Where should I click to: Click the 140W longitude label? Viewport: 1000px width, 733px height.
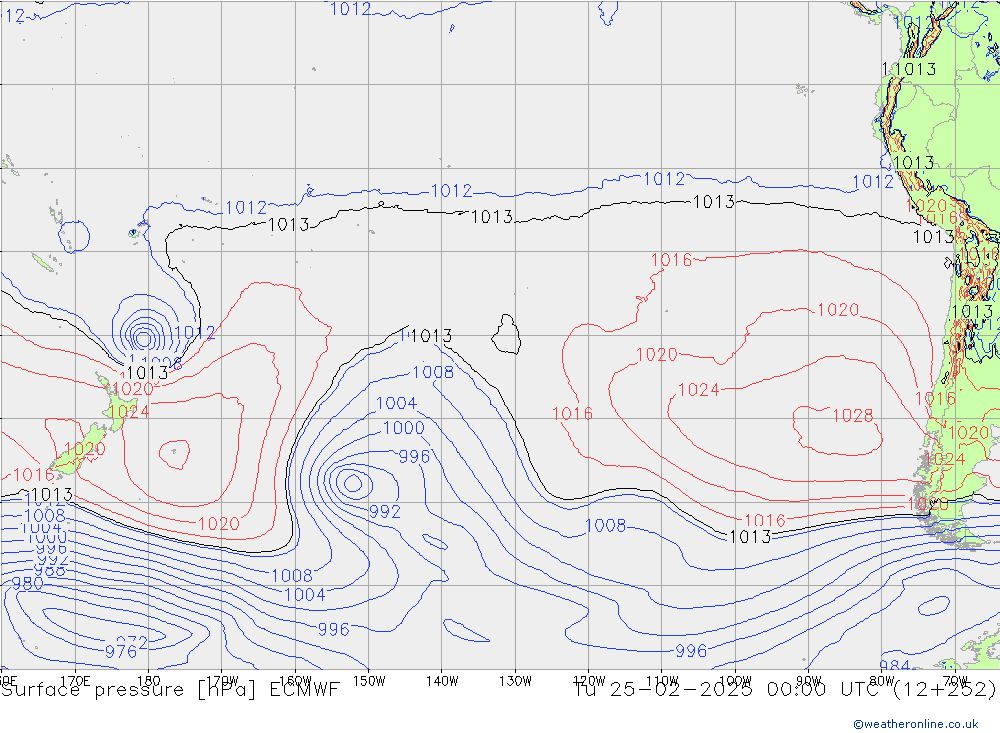click(442, 681)
